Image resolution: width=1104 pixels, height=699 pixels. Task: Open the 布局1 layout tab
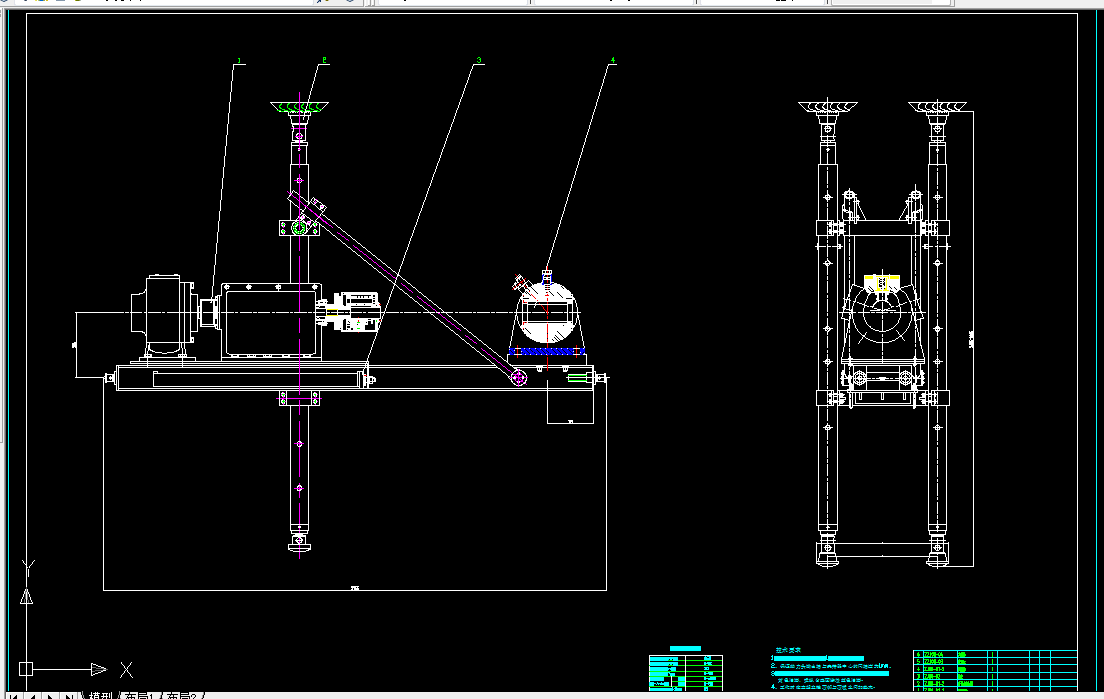click(x=139, y=695)
